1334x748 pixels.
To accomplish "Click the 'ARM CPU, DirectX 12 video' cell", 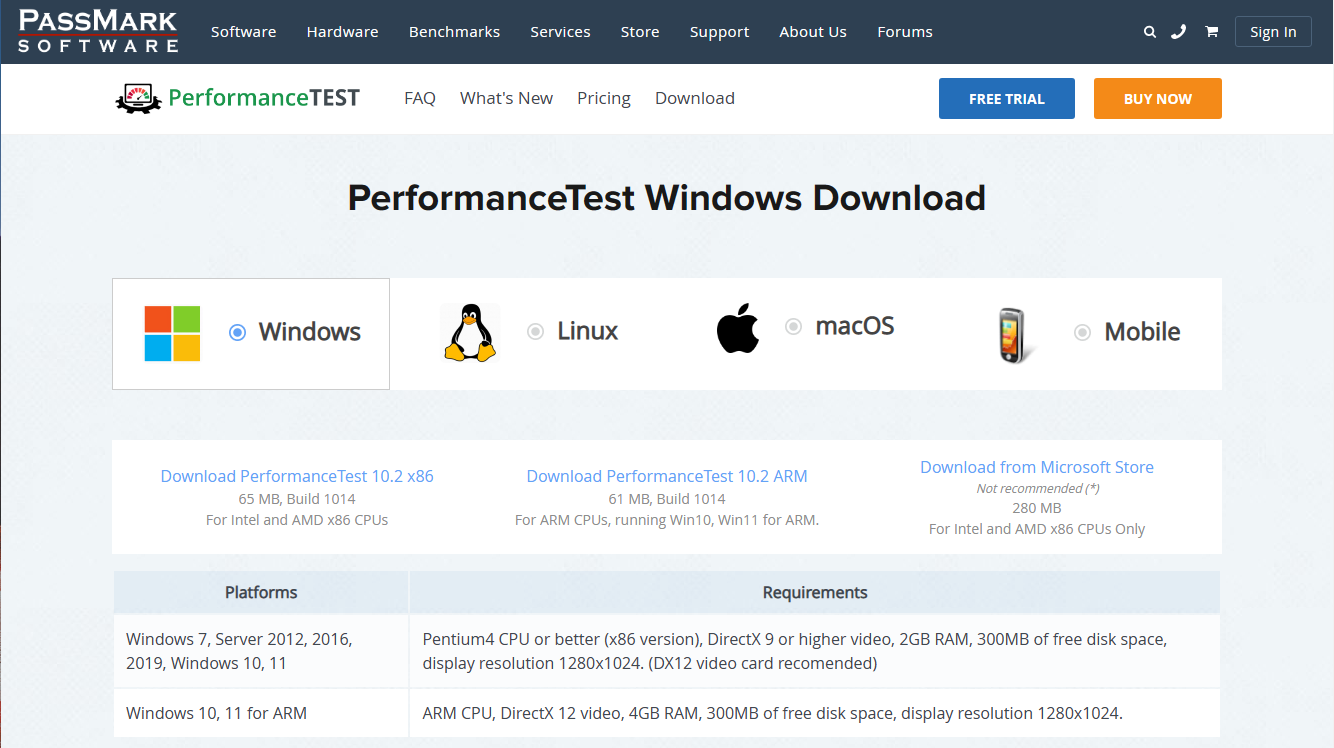I will pyautogui.click(x=815, y=713).
